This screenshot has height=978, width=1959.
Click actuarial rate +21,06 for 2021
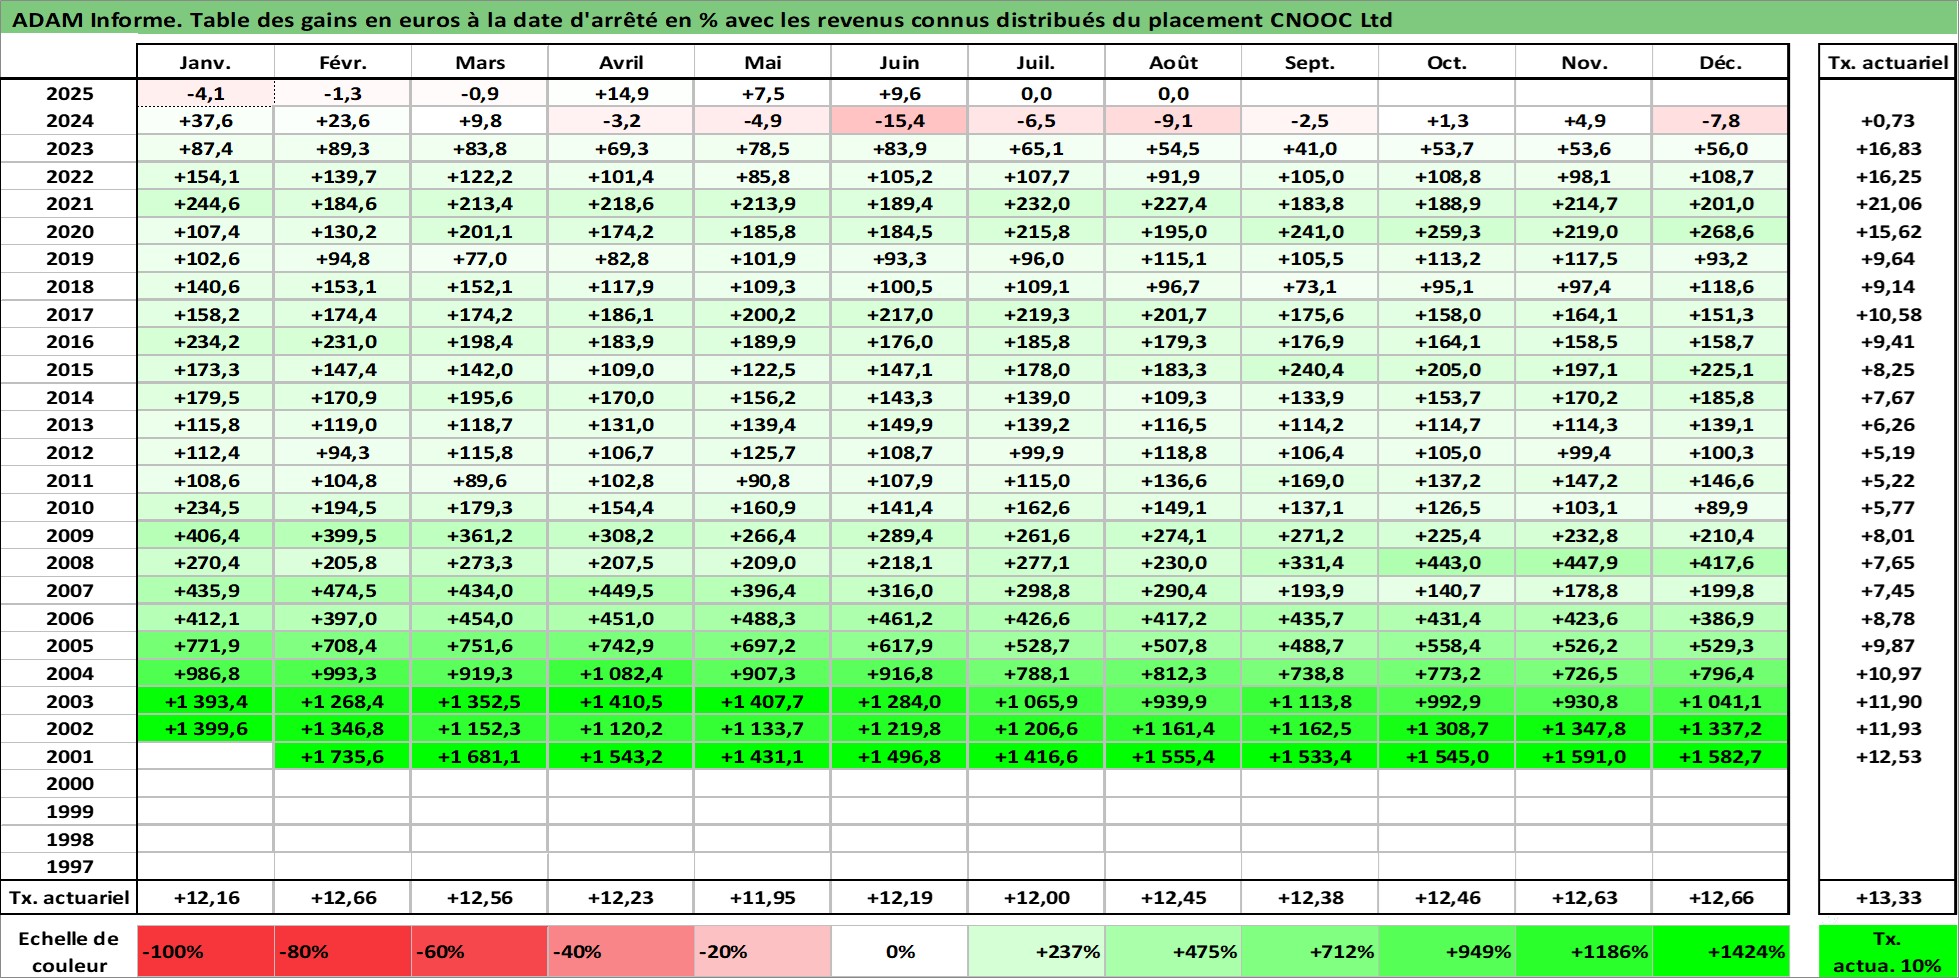1888,204
